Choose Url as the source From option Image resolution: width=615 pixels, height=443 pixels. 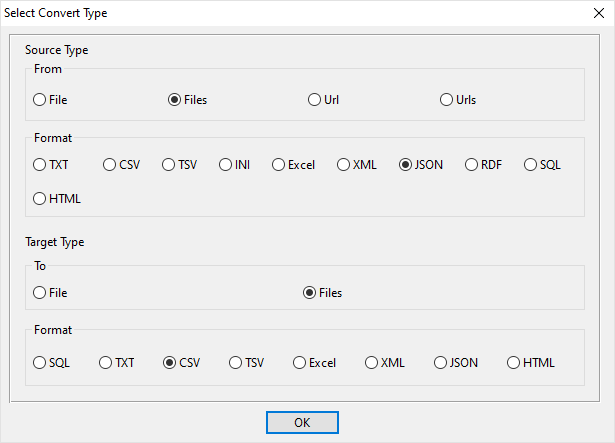pyautogui.click(x=315, y=100)
